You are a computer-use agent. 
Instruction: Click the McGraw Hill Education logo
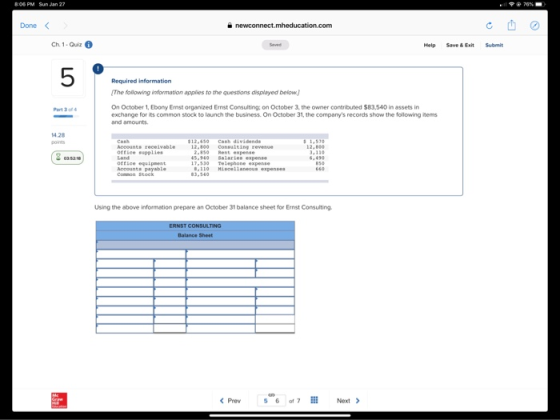pyautogui.click(x=59, y=400)
